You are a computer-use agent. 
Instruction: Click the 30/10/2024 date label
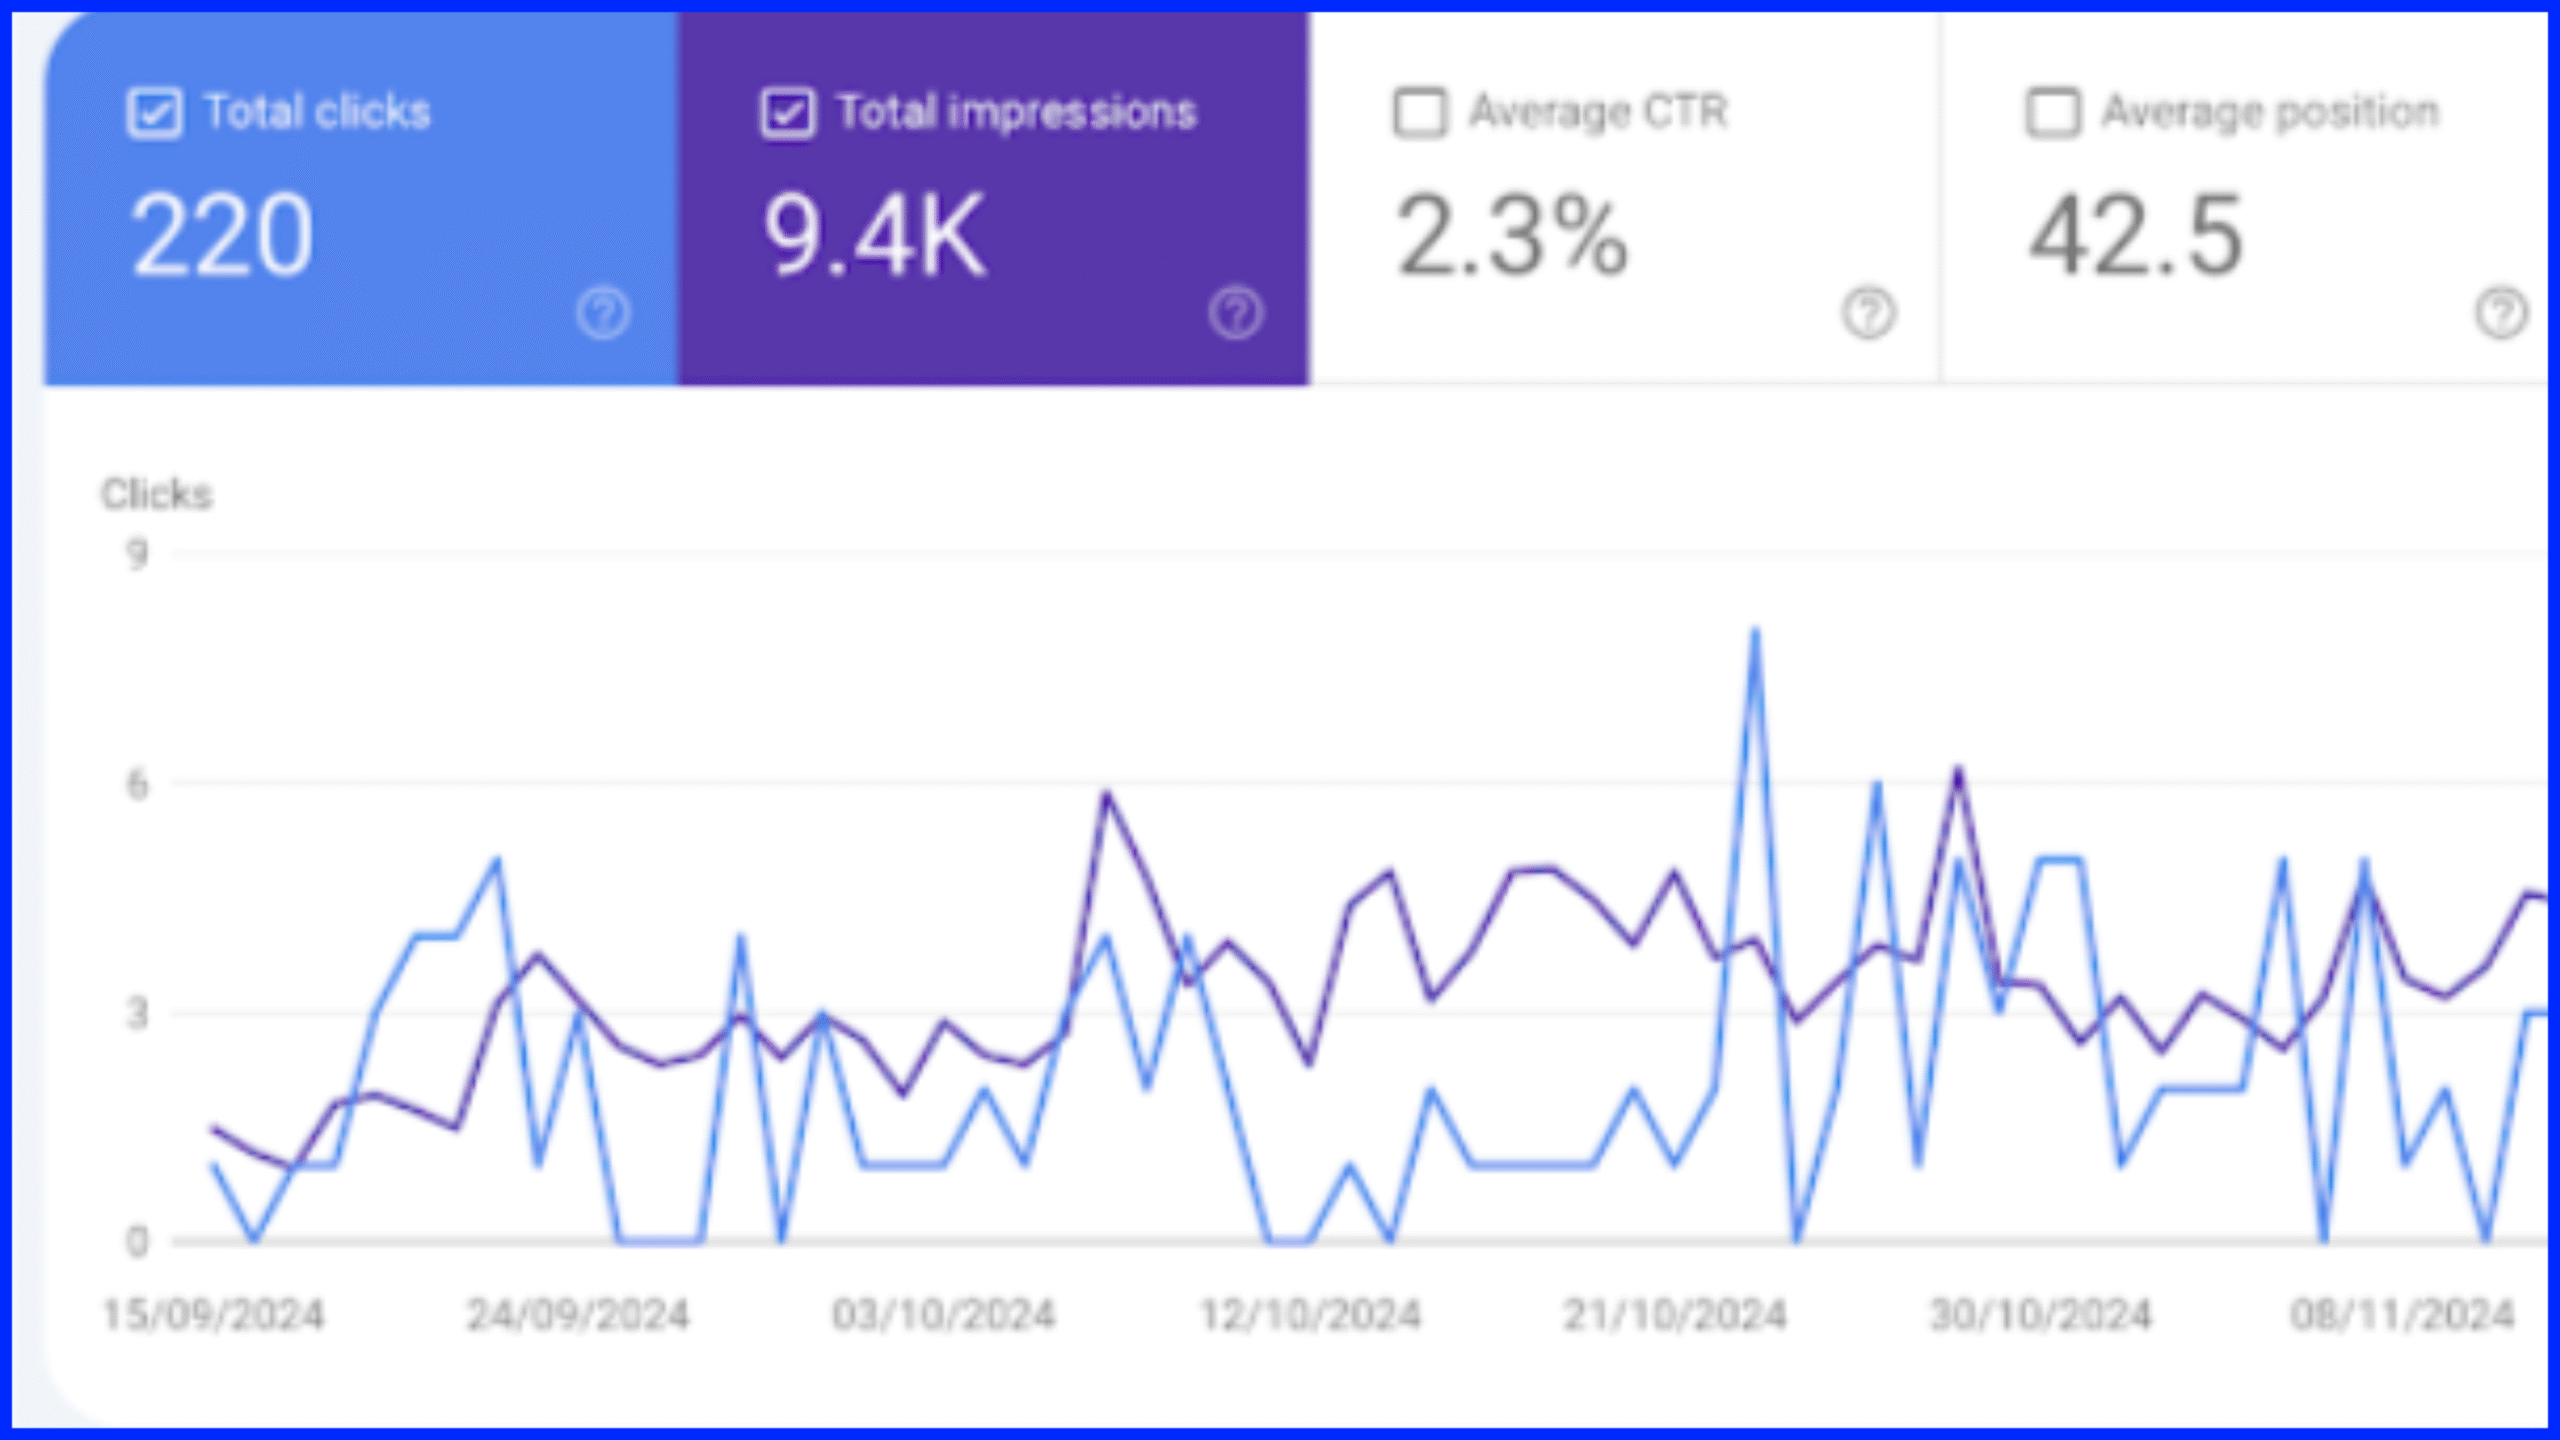point(2040,1314)
